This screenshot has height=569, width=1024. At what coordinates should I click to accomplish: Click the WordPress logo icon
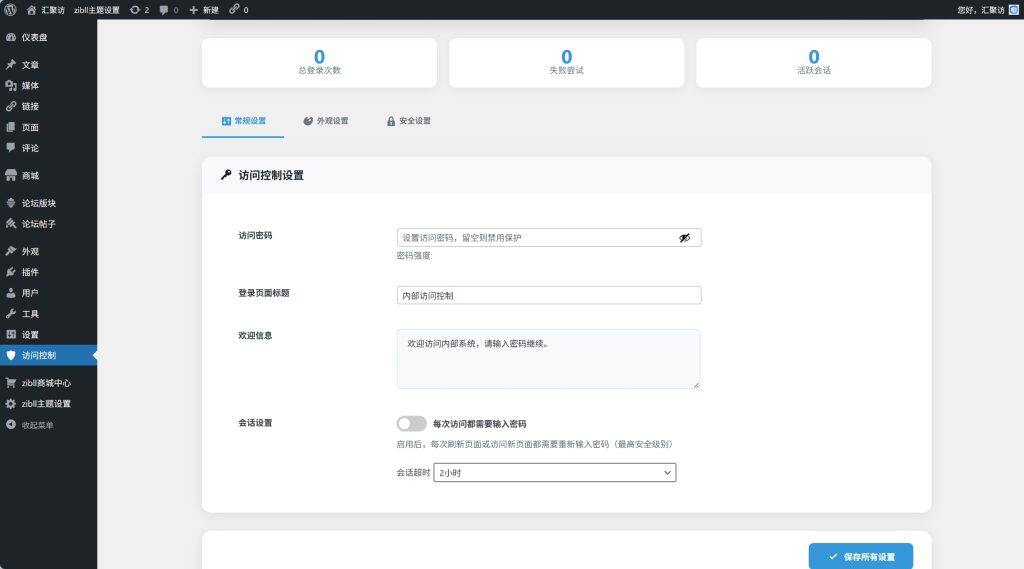[x=10, y=10]
